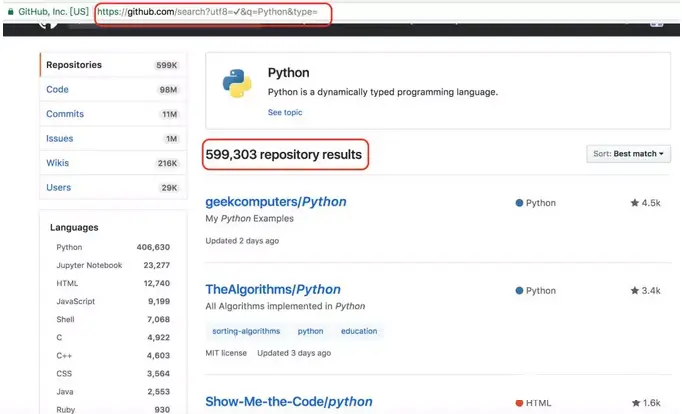Image resolution: width=682 pixels, height=414 pixels.
Task: Click 'My Python Examples' description text
Action: pos(249,219)
